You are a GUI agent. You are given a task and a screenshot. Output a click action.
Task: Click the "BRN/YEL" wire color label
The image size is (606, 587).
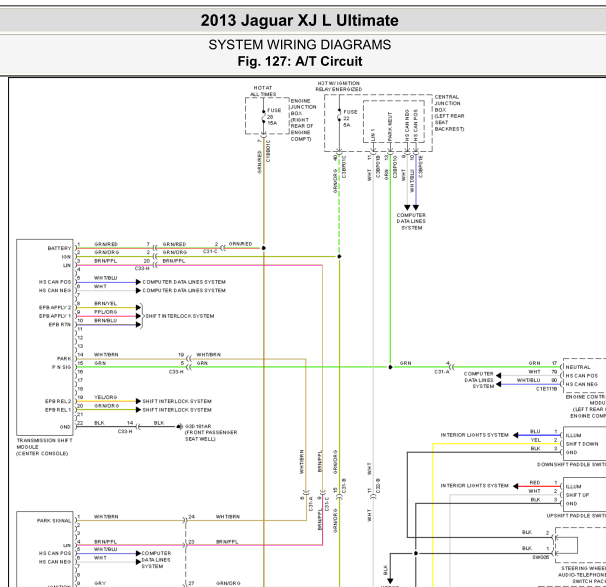105,304
